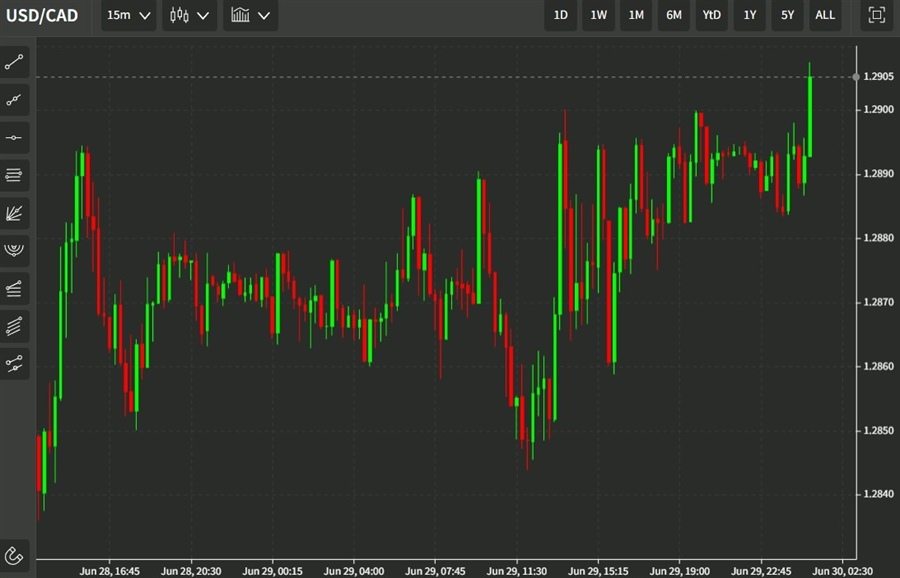Switch to the 1W time range
Image resolution: width=900 pixels, height=578 pixels.
click(598, 15)
